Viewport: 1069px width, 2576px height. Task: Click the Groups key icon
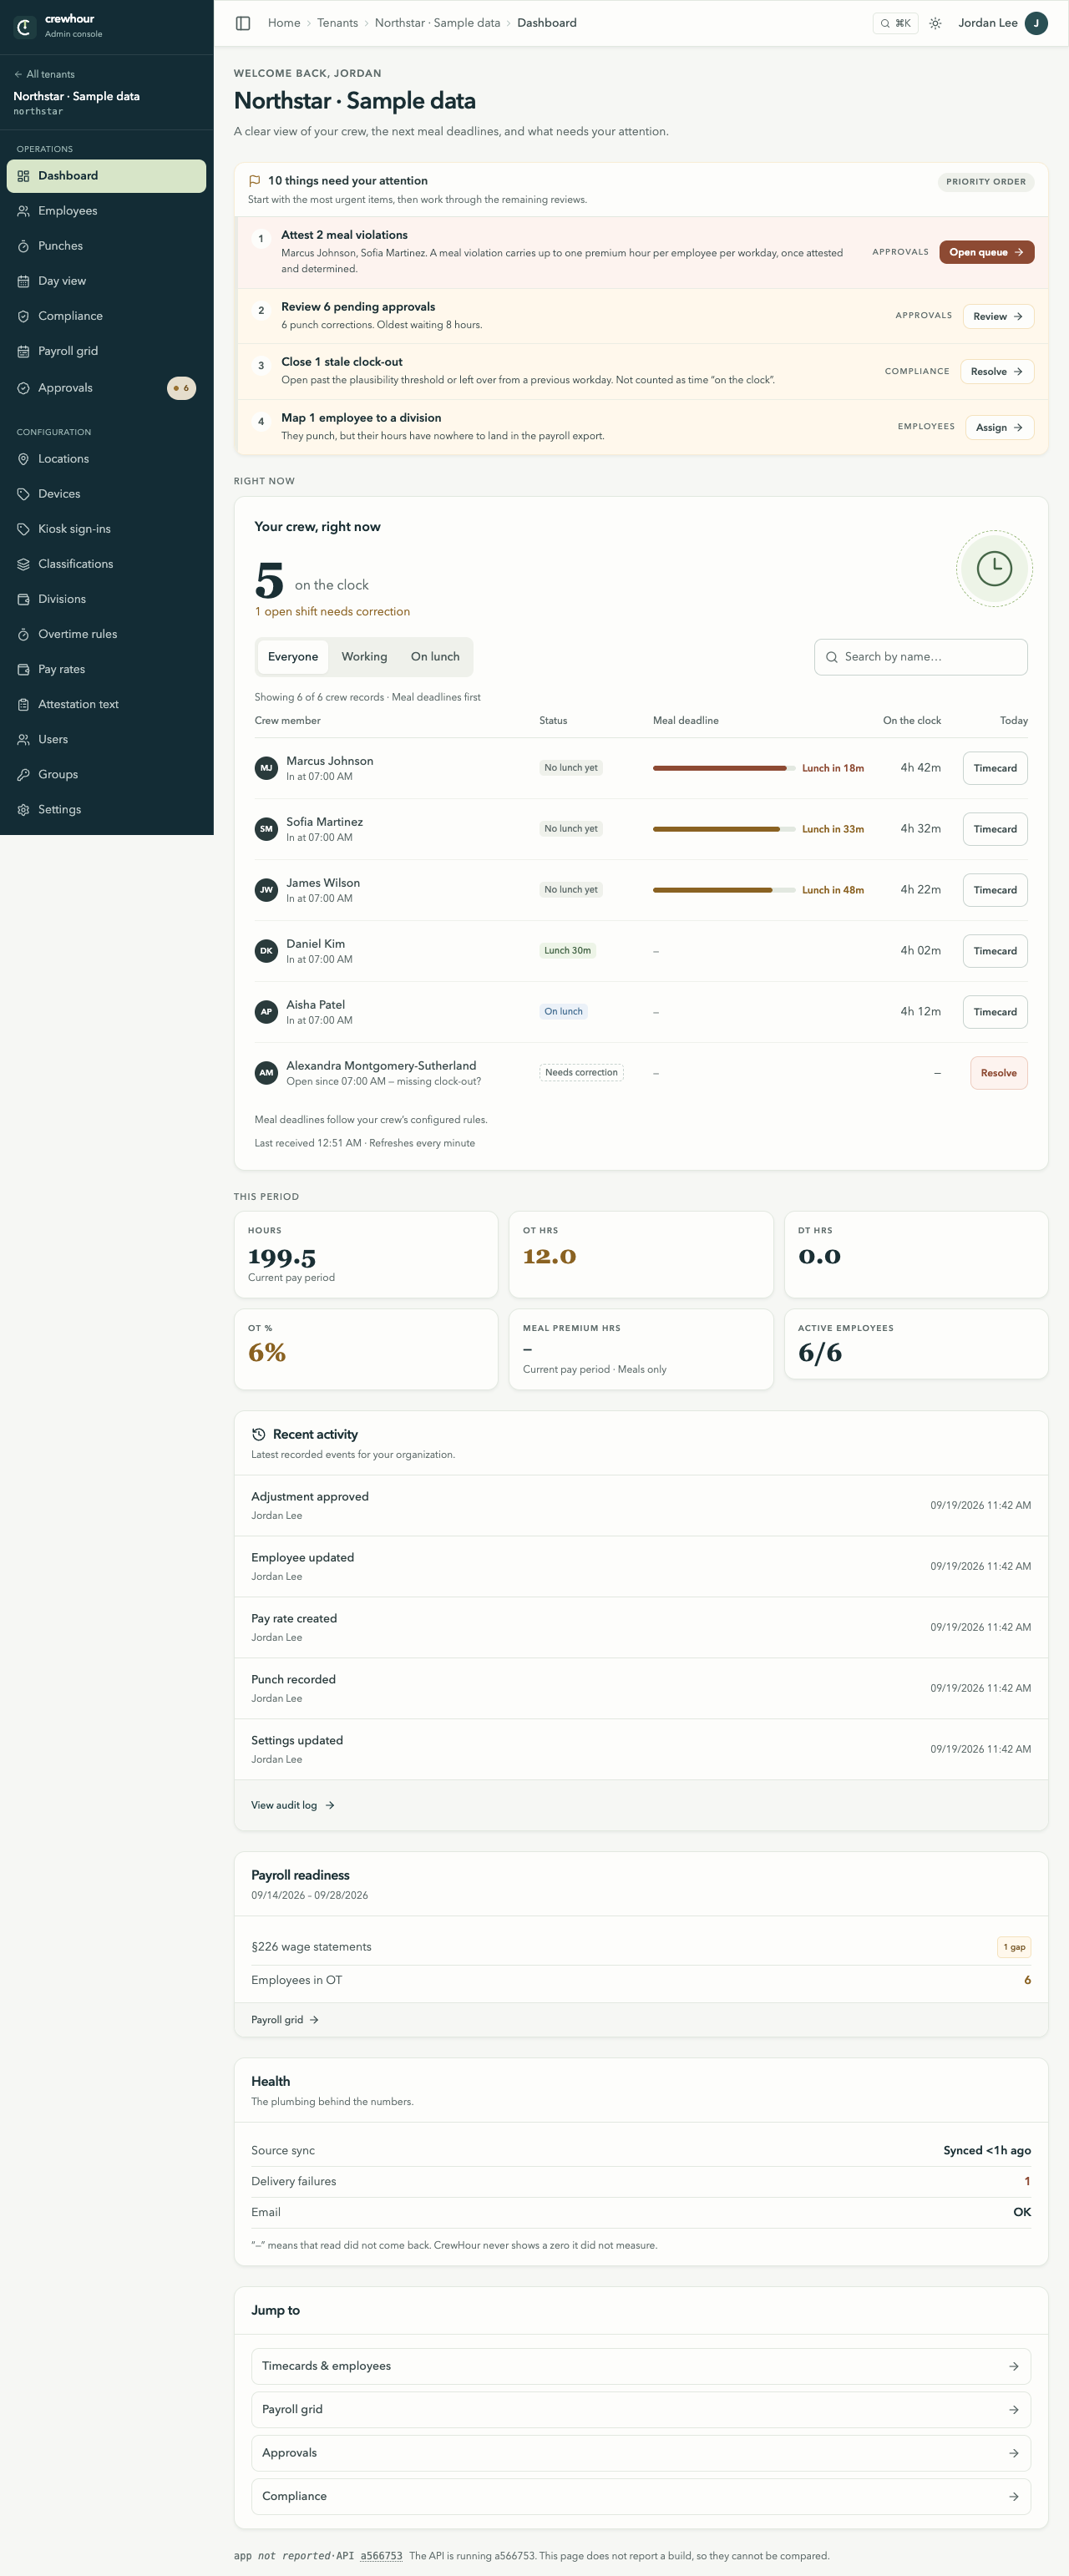pyautogui.click(x=23, y=774)
